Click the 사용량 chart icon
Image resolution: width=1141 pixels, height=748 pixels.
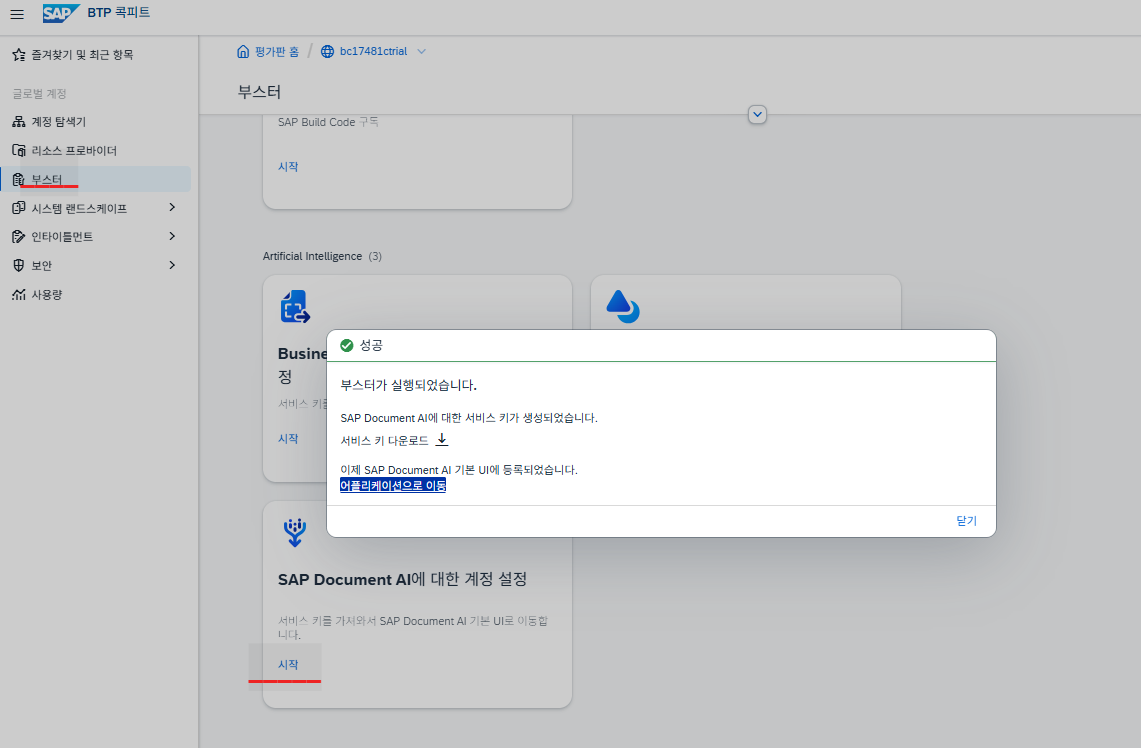point(19,295)
